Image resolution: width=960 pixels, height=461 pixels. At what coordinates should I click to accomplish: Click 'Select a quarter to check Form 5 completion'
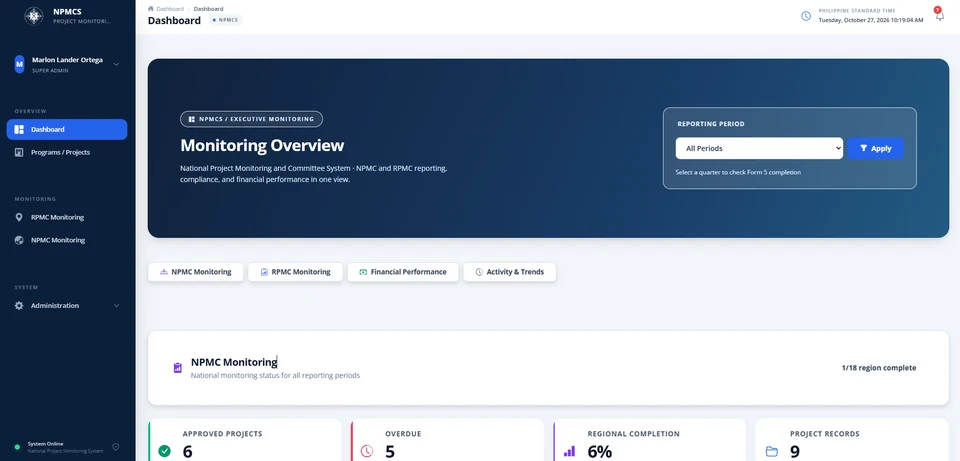[x=738, y=172]
